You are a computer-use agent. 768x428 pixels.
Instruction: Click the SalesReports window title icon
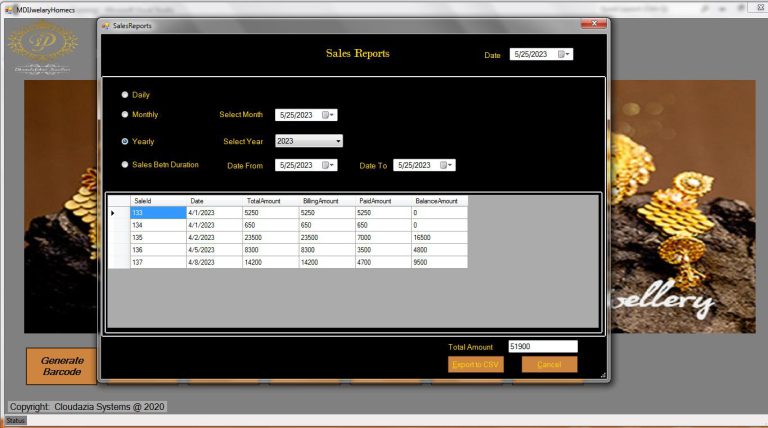pyautogui.click(x=105, y=25)
